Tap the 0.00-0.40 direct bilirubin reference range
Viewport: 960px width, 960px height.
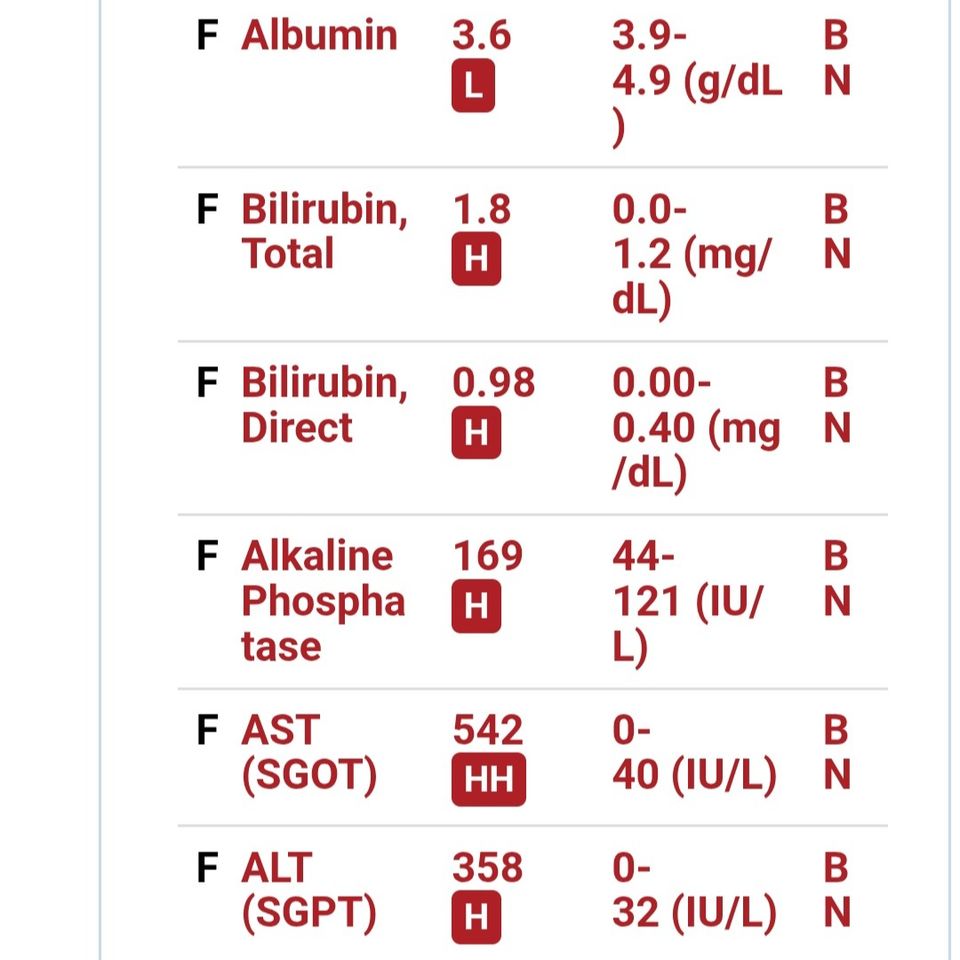pos(696,427)
